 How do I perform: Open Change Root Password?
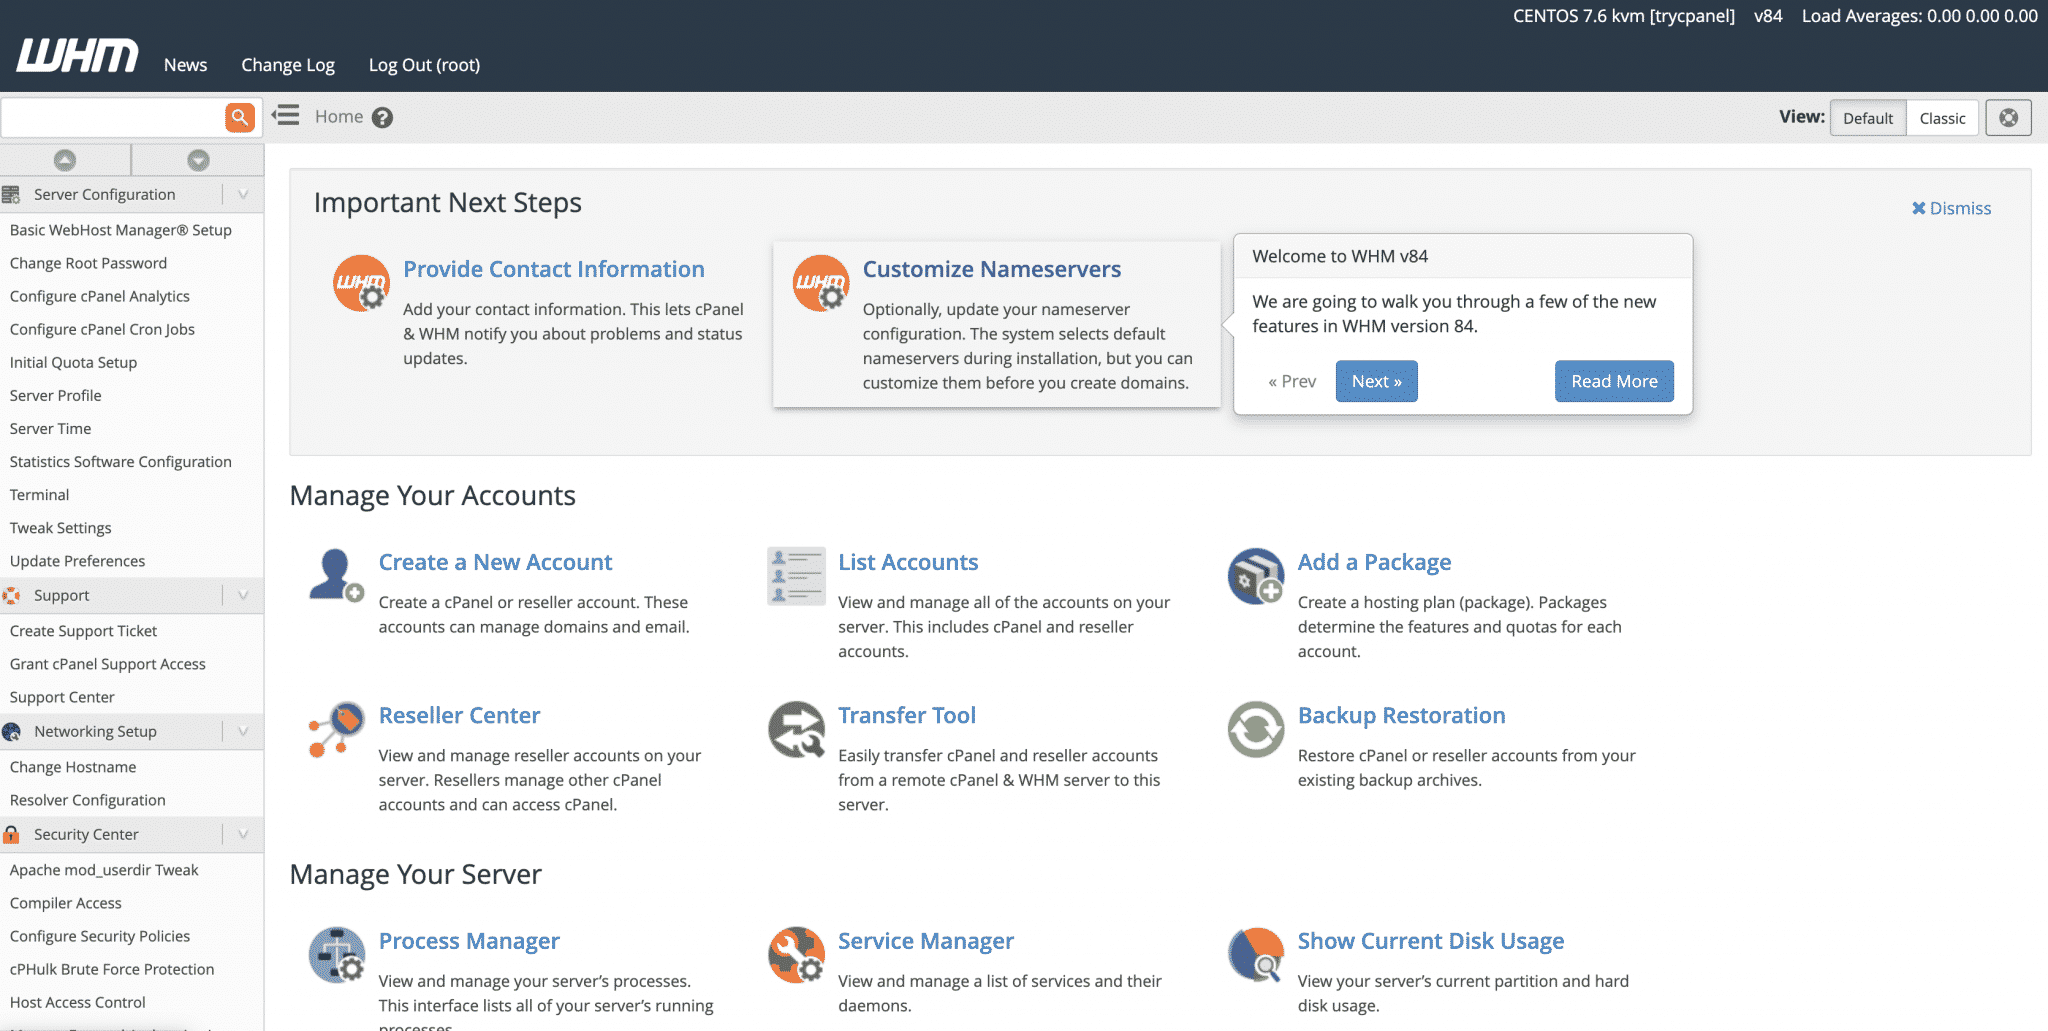pyautogui.click(x=88, y=263)
